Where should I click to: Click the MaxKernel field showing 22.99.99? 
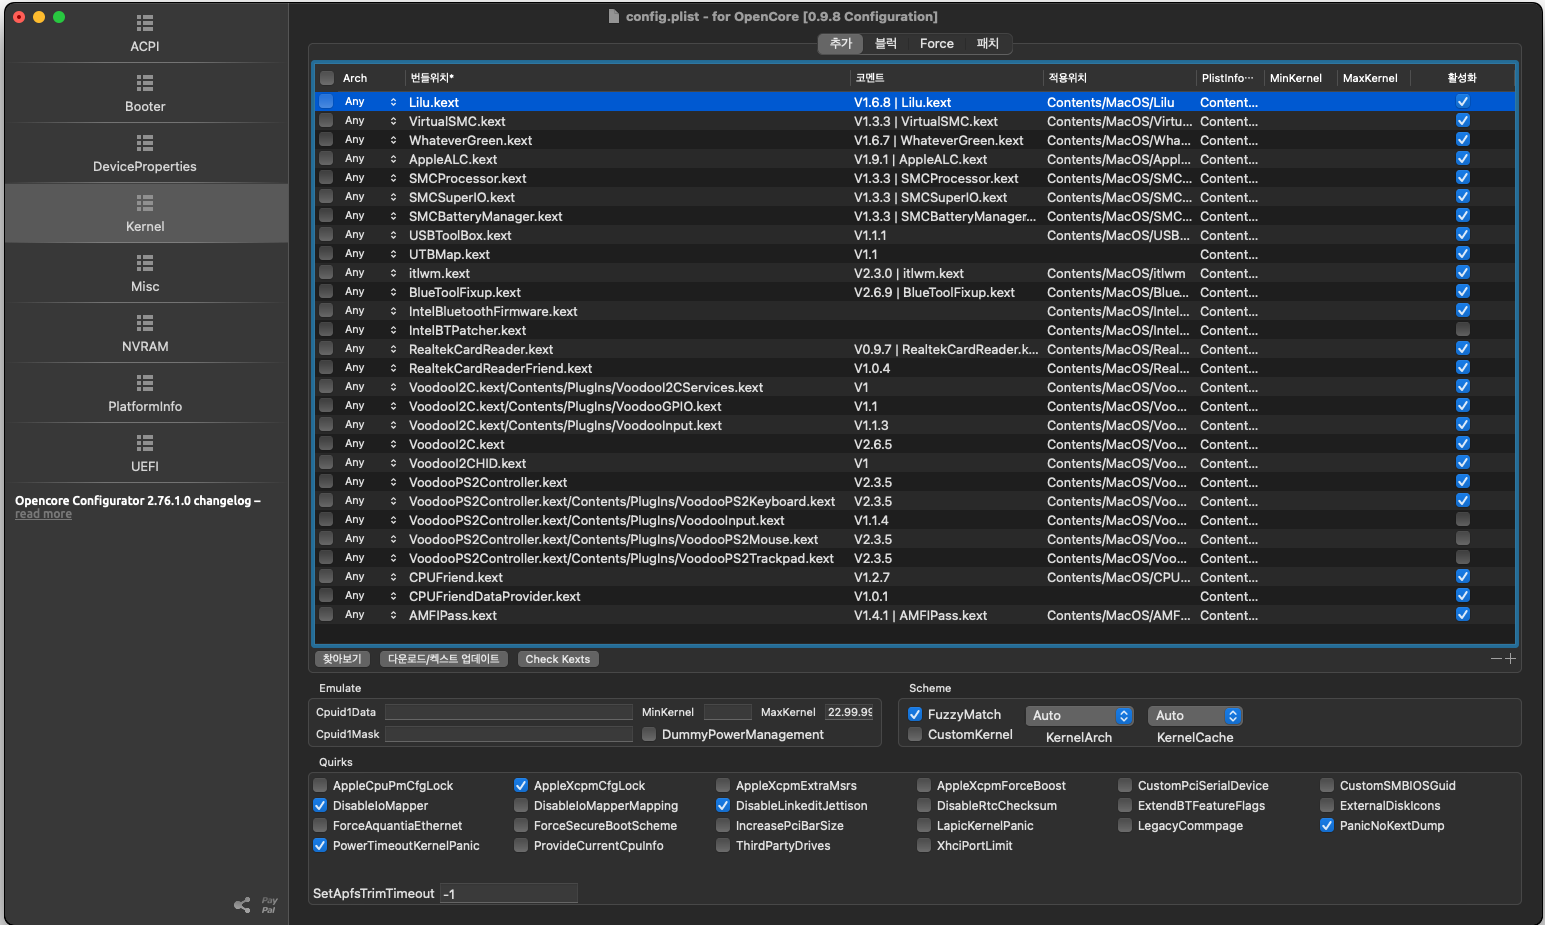pos(849,712)
